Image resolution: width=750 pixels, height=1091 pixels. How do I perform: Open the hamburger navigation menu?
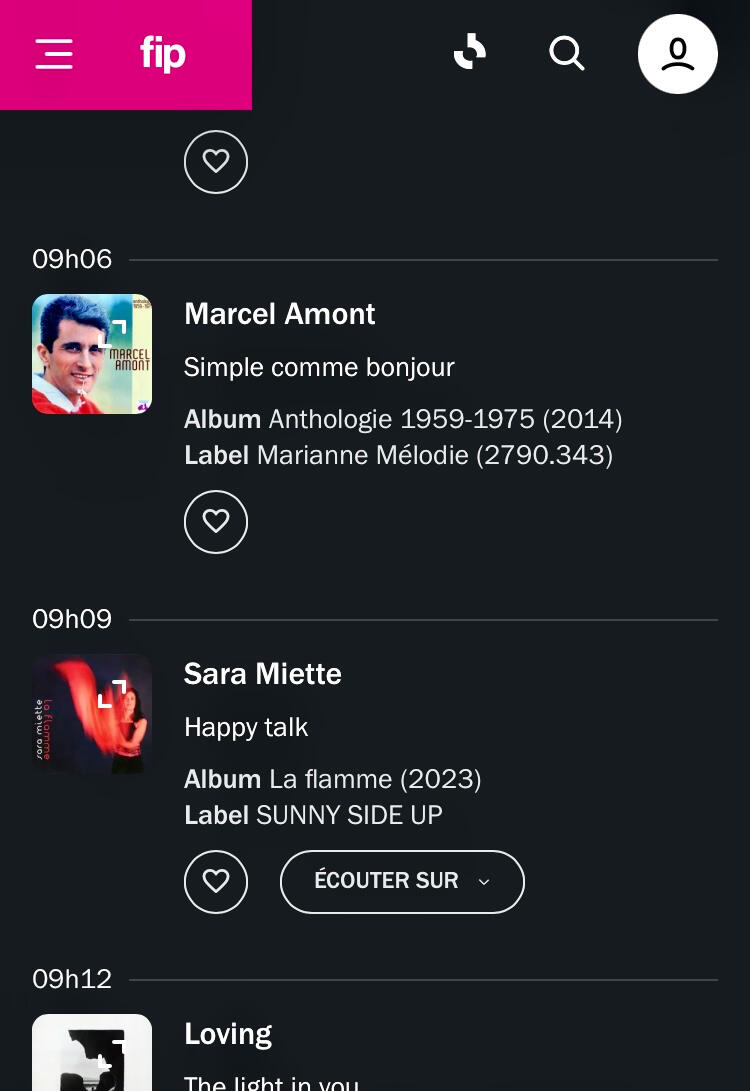[54, 54]
